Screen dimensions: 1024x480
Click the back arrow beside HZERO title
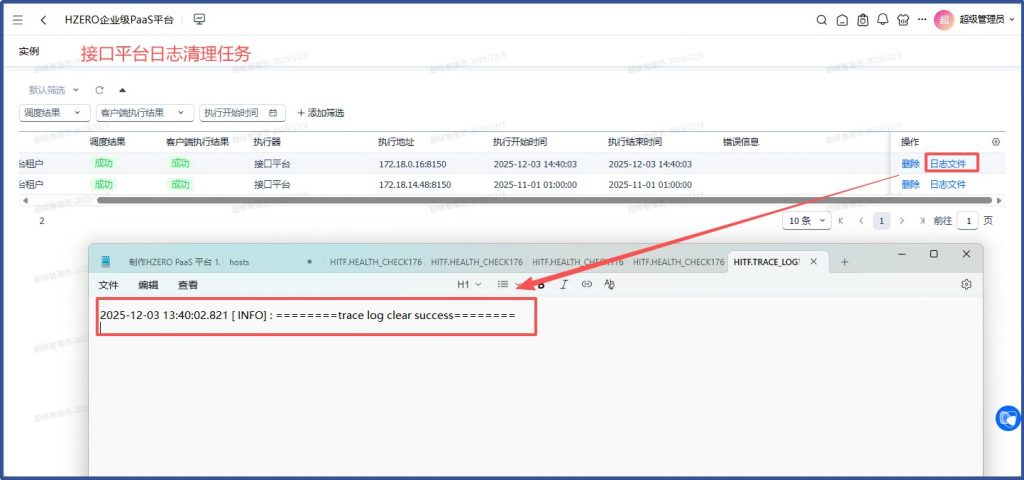(43, 19)
